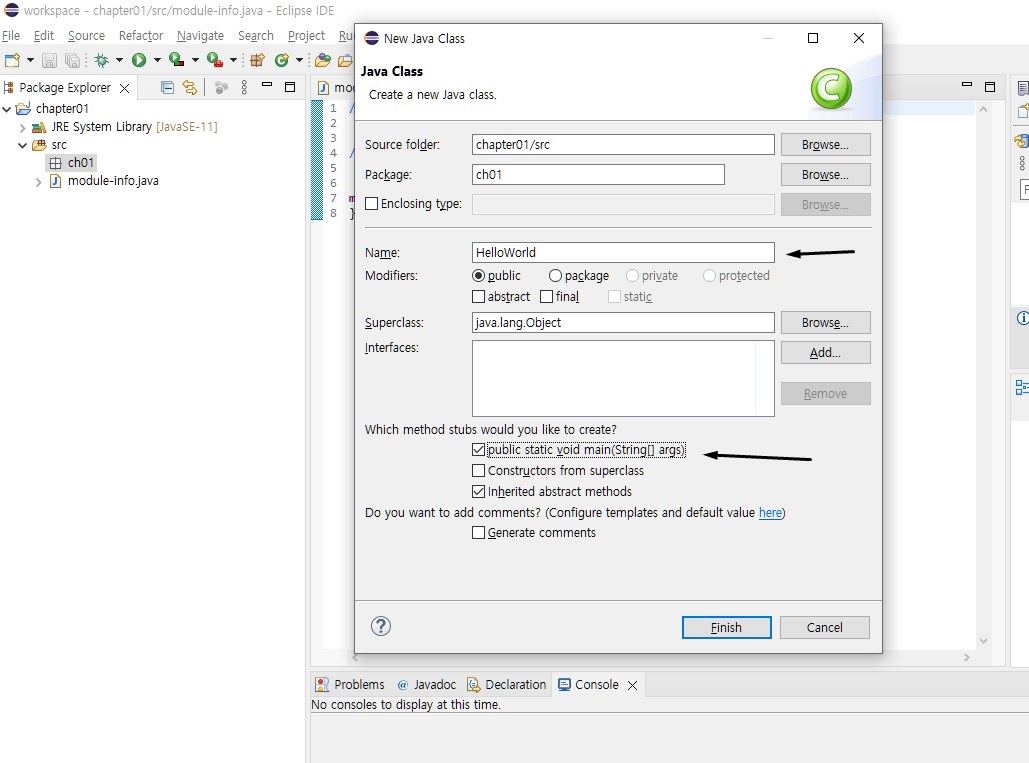
Task: Uncheck public static void main stub
Action: pyautogui.click(x=478, y=449)
